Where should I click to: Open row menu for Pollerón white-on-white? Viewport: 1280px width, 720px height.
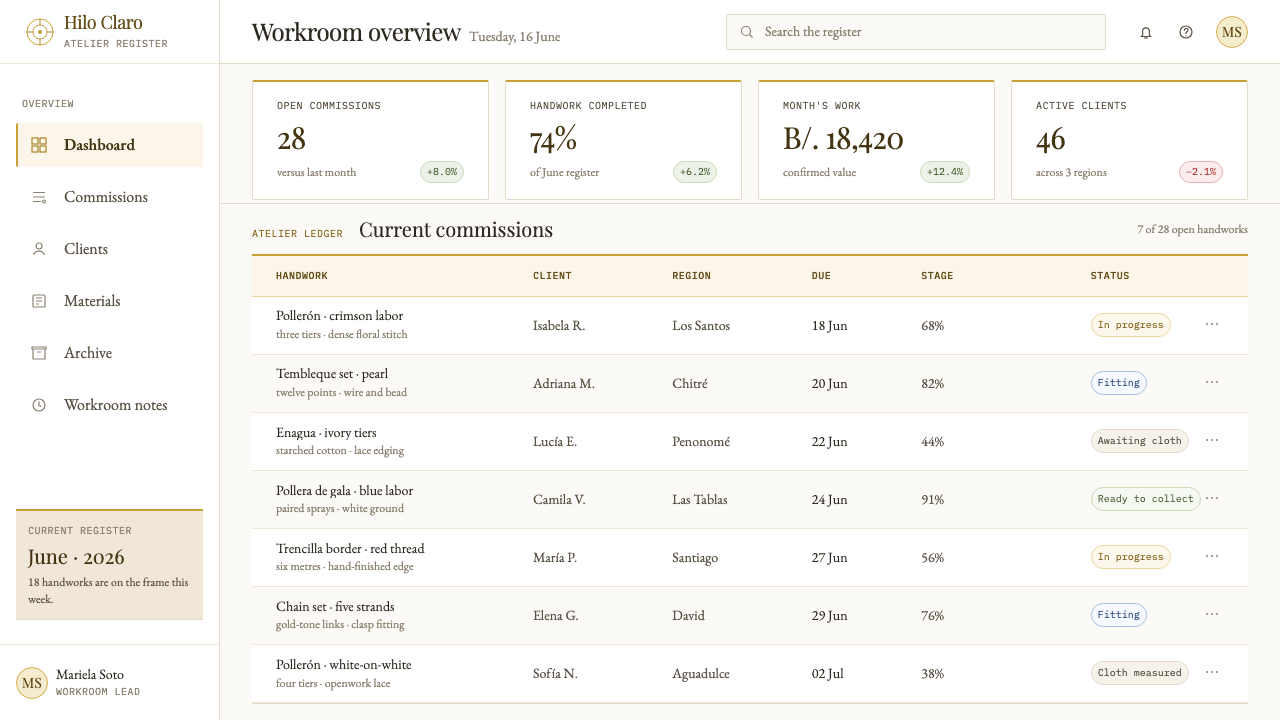(x=1212, y=672)
